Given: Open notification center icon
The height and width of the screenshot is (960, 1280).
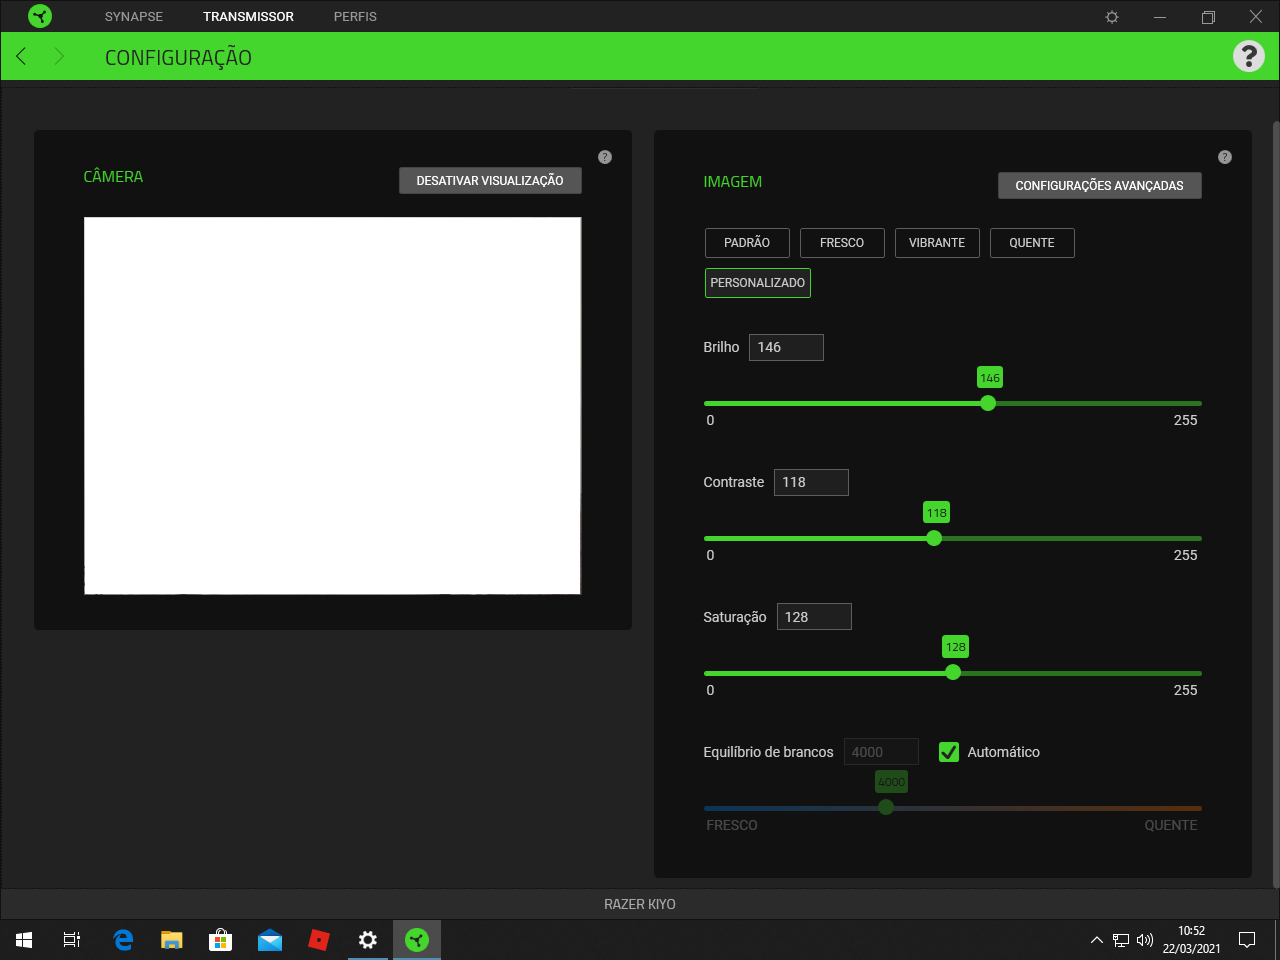Looking at the screenshot, I should 1247,940.
